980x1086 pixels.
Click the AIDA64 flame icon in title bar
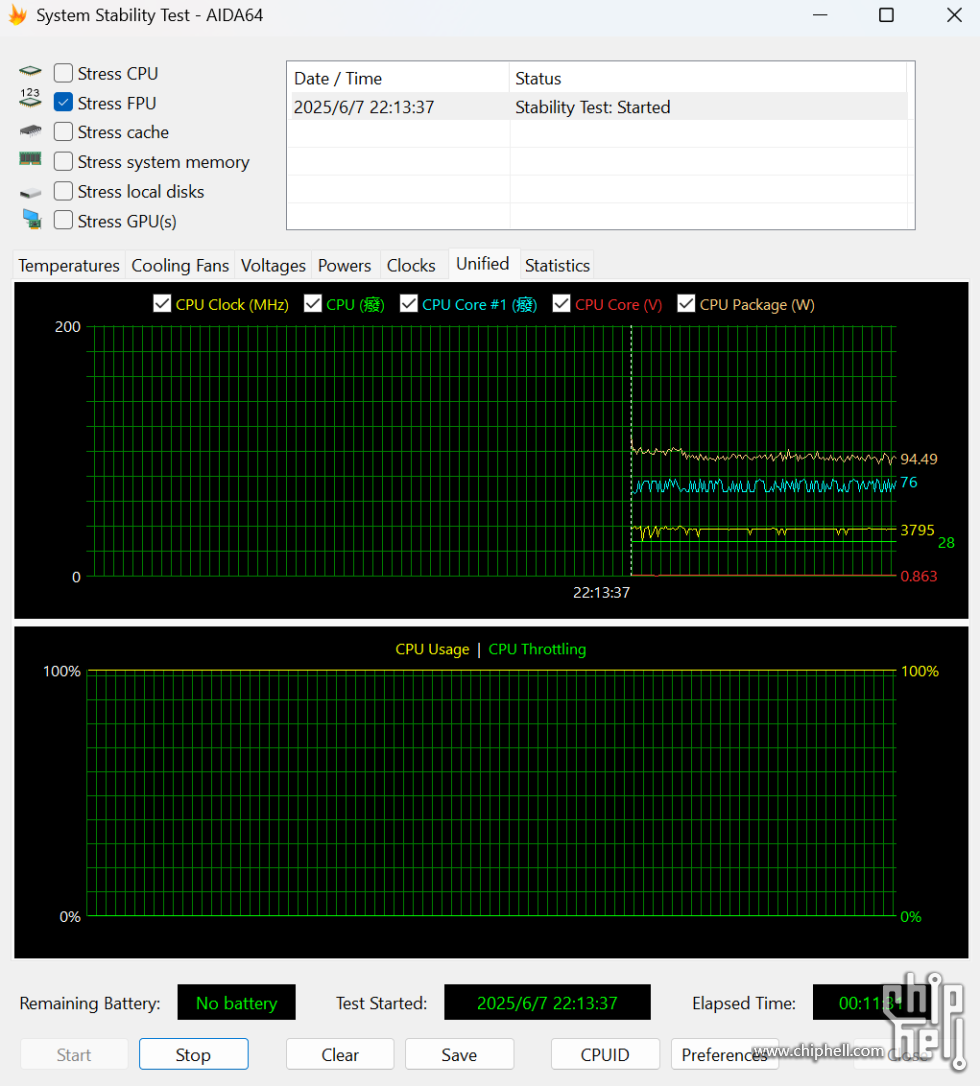(x=17, y=15)
